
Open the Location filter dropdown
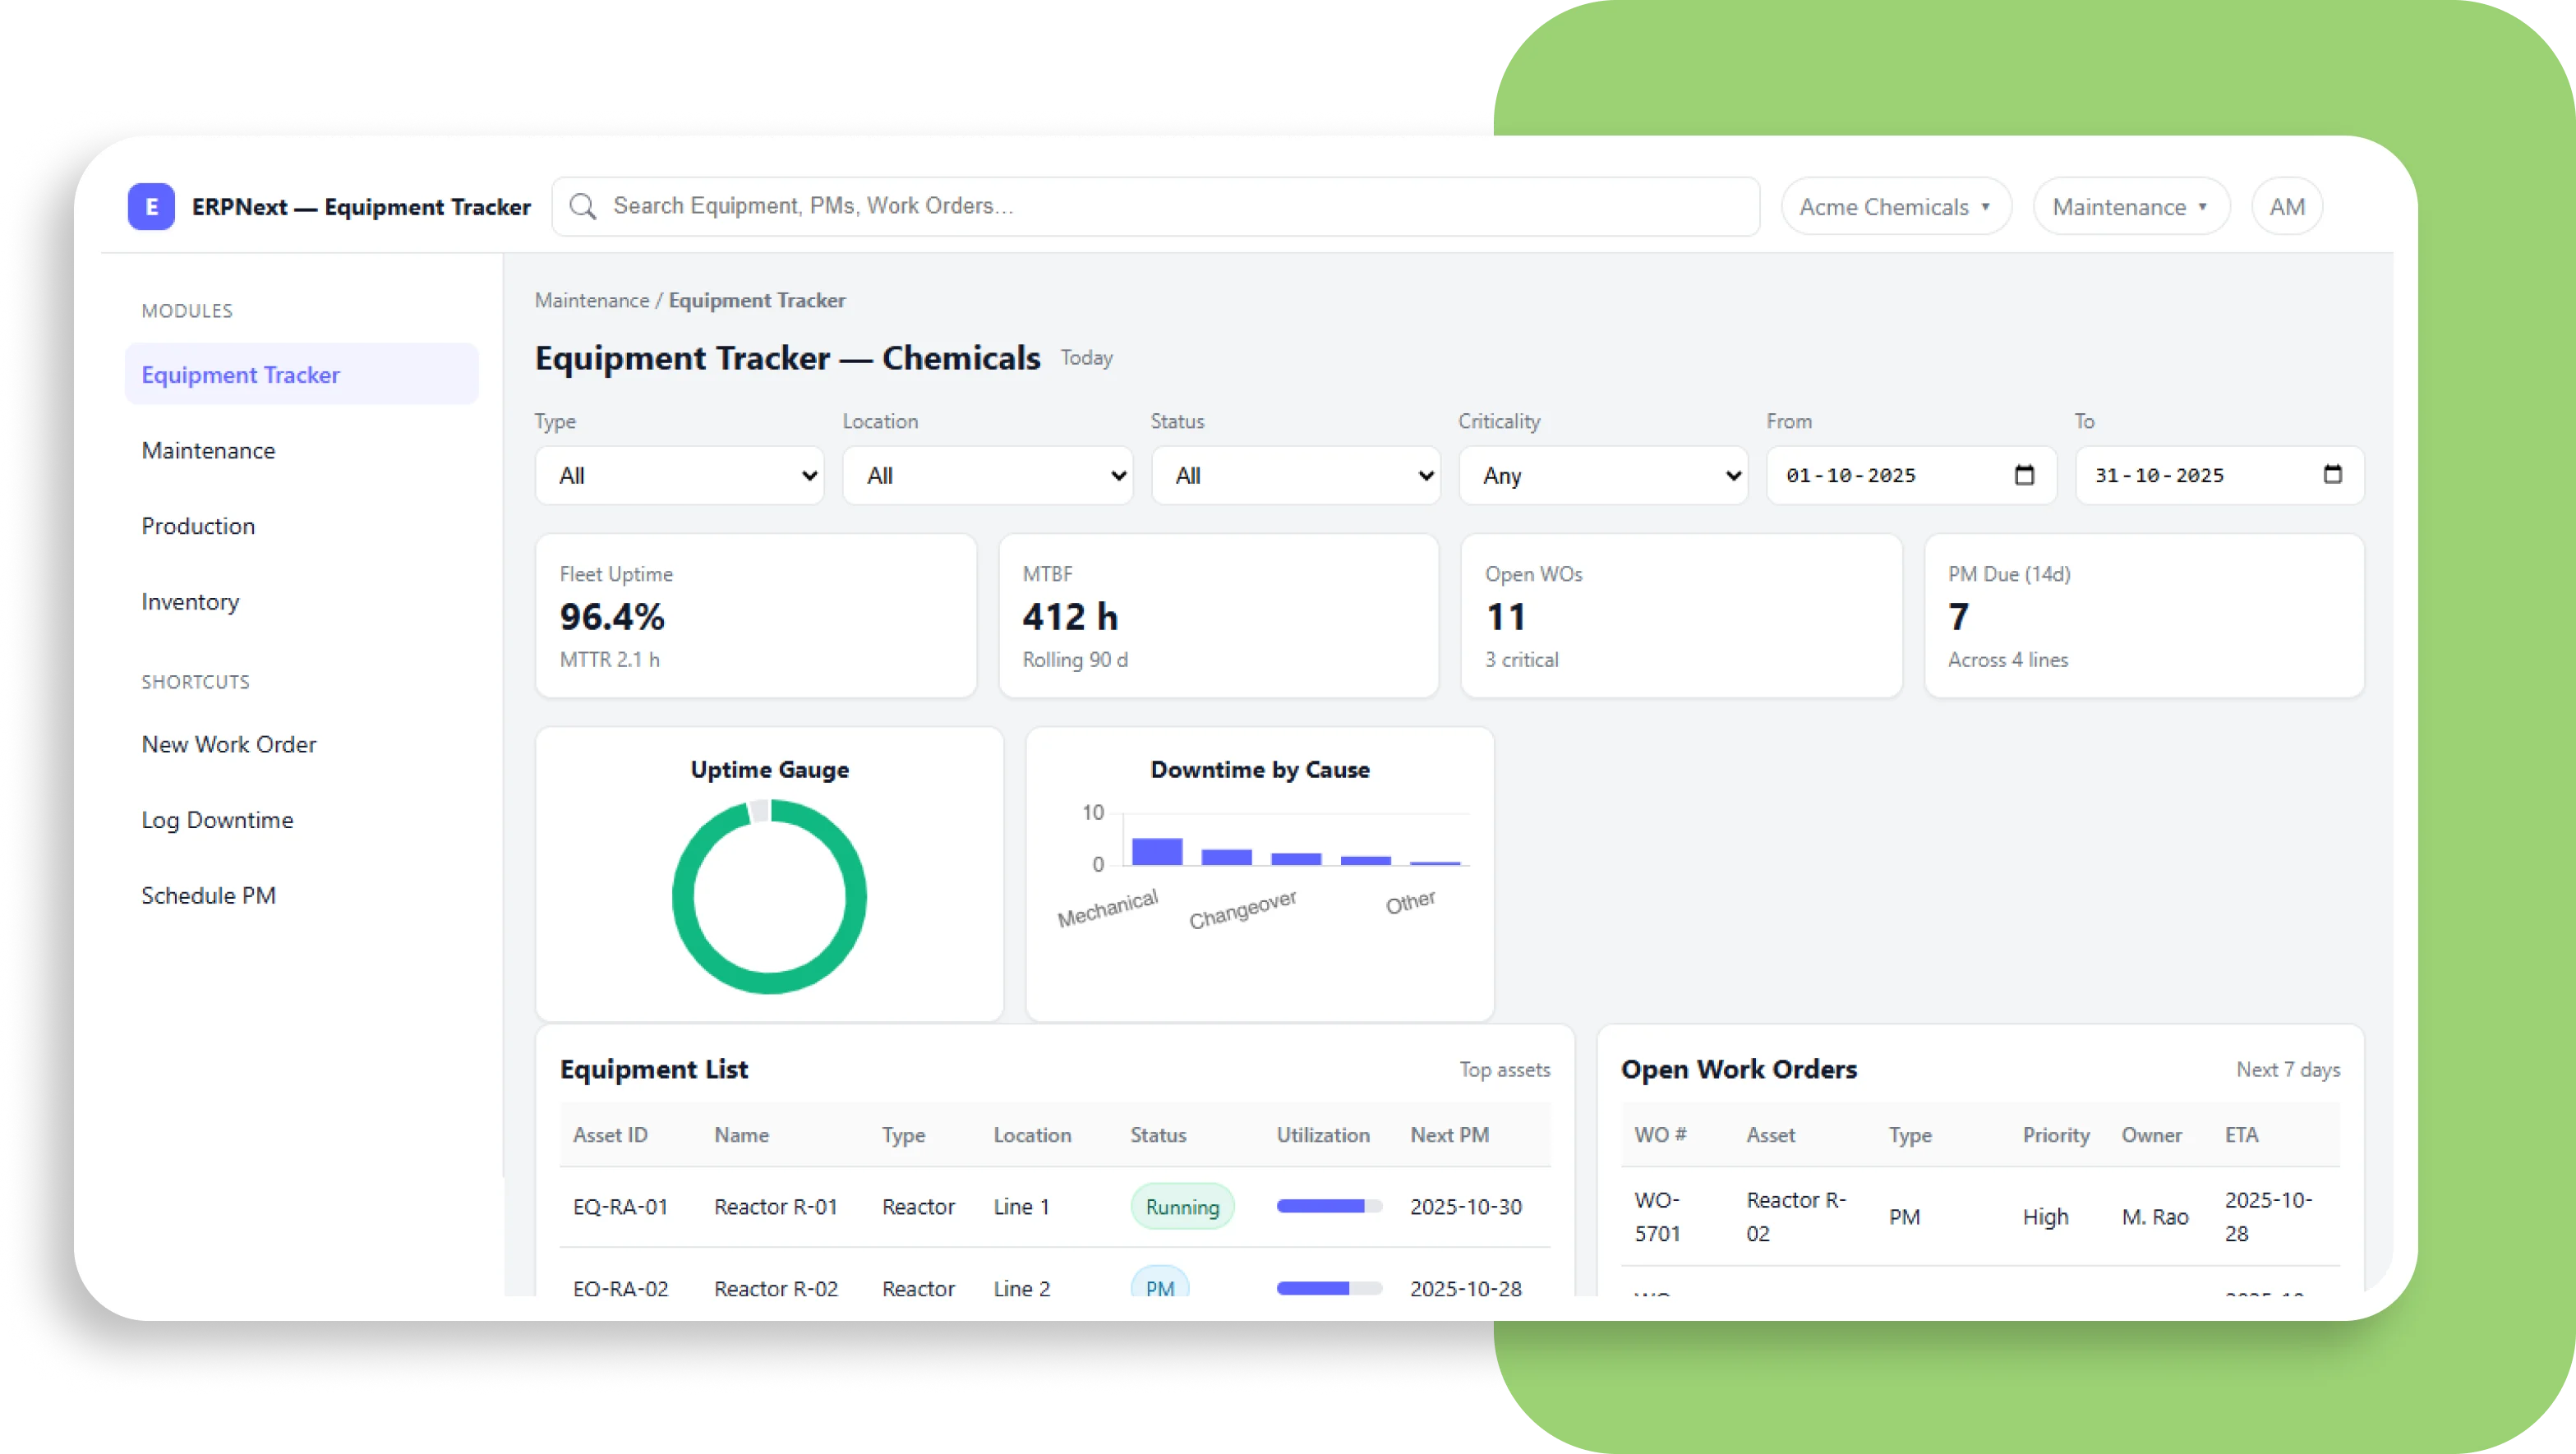coord(988,475)
